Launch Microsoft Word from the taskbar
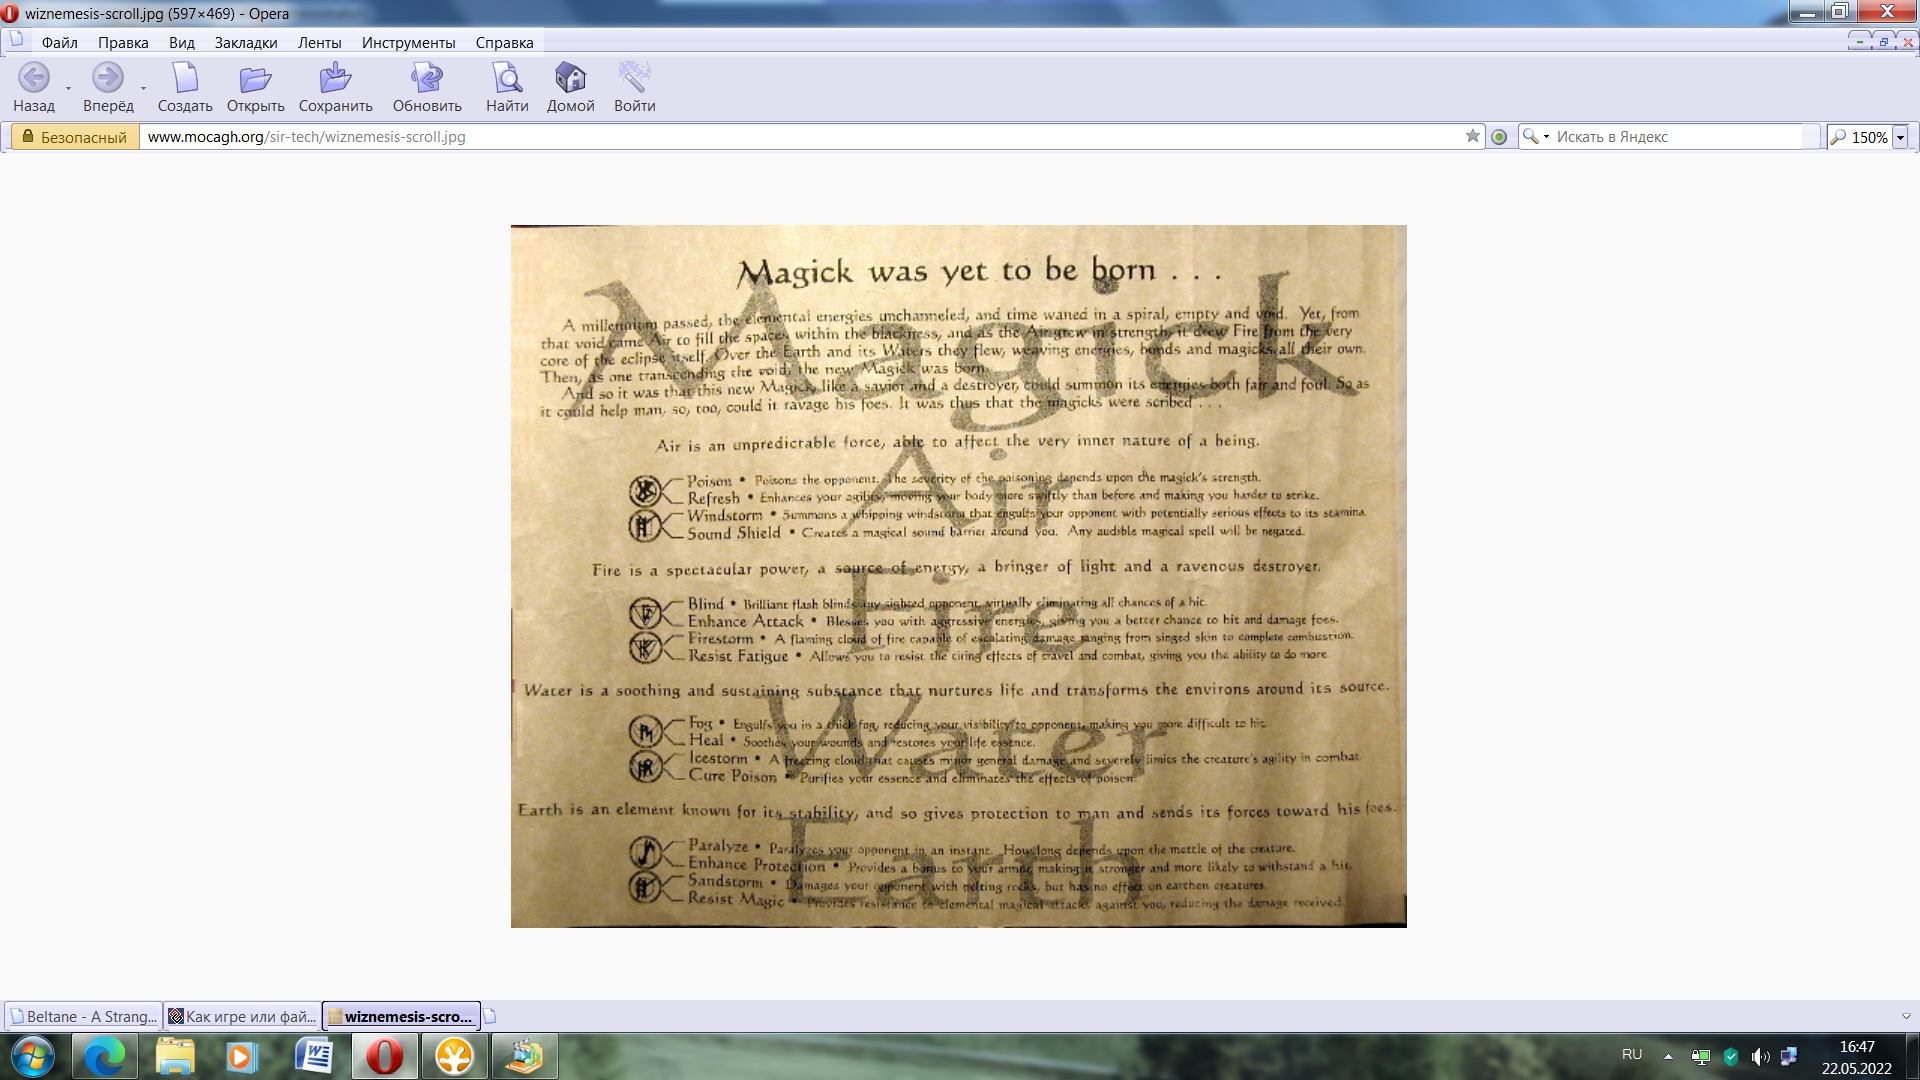The image size is (1920, 1080). coord(314,1056)
